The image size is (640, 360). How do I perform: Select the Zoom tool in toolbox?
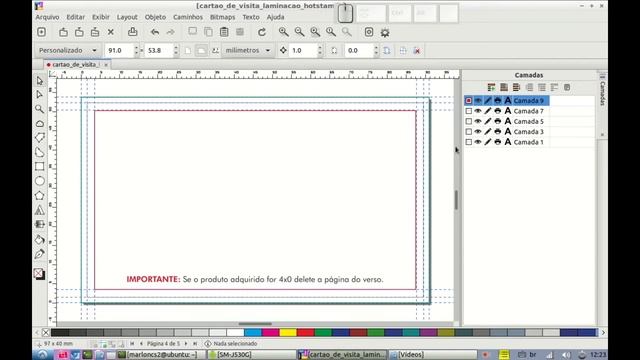[40, 109]
